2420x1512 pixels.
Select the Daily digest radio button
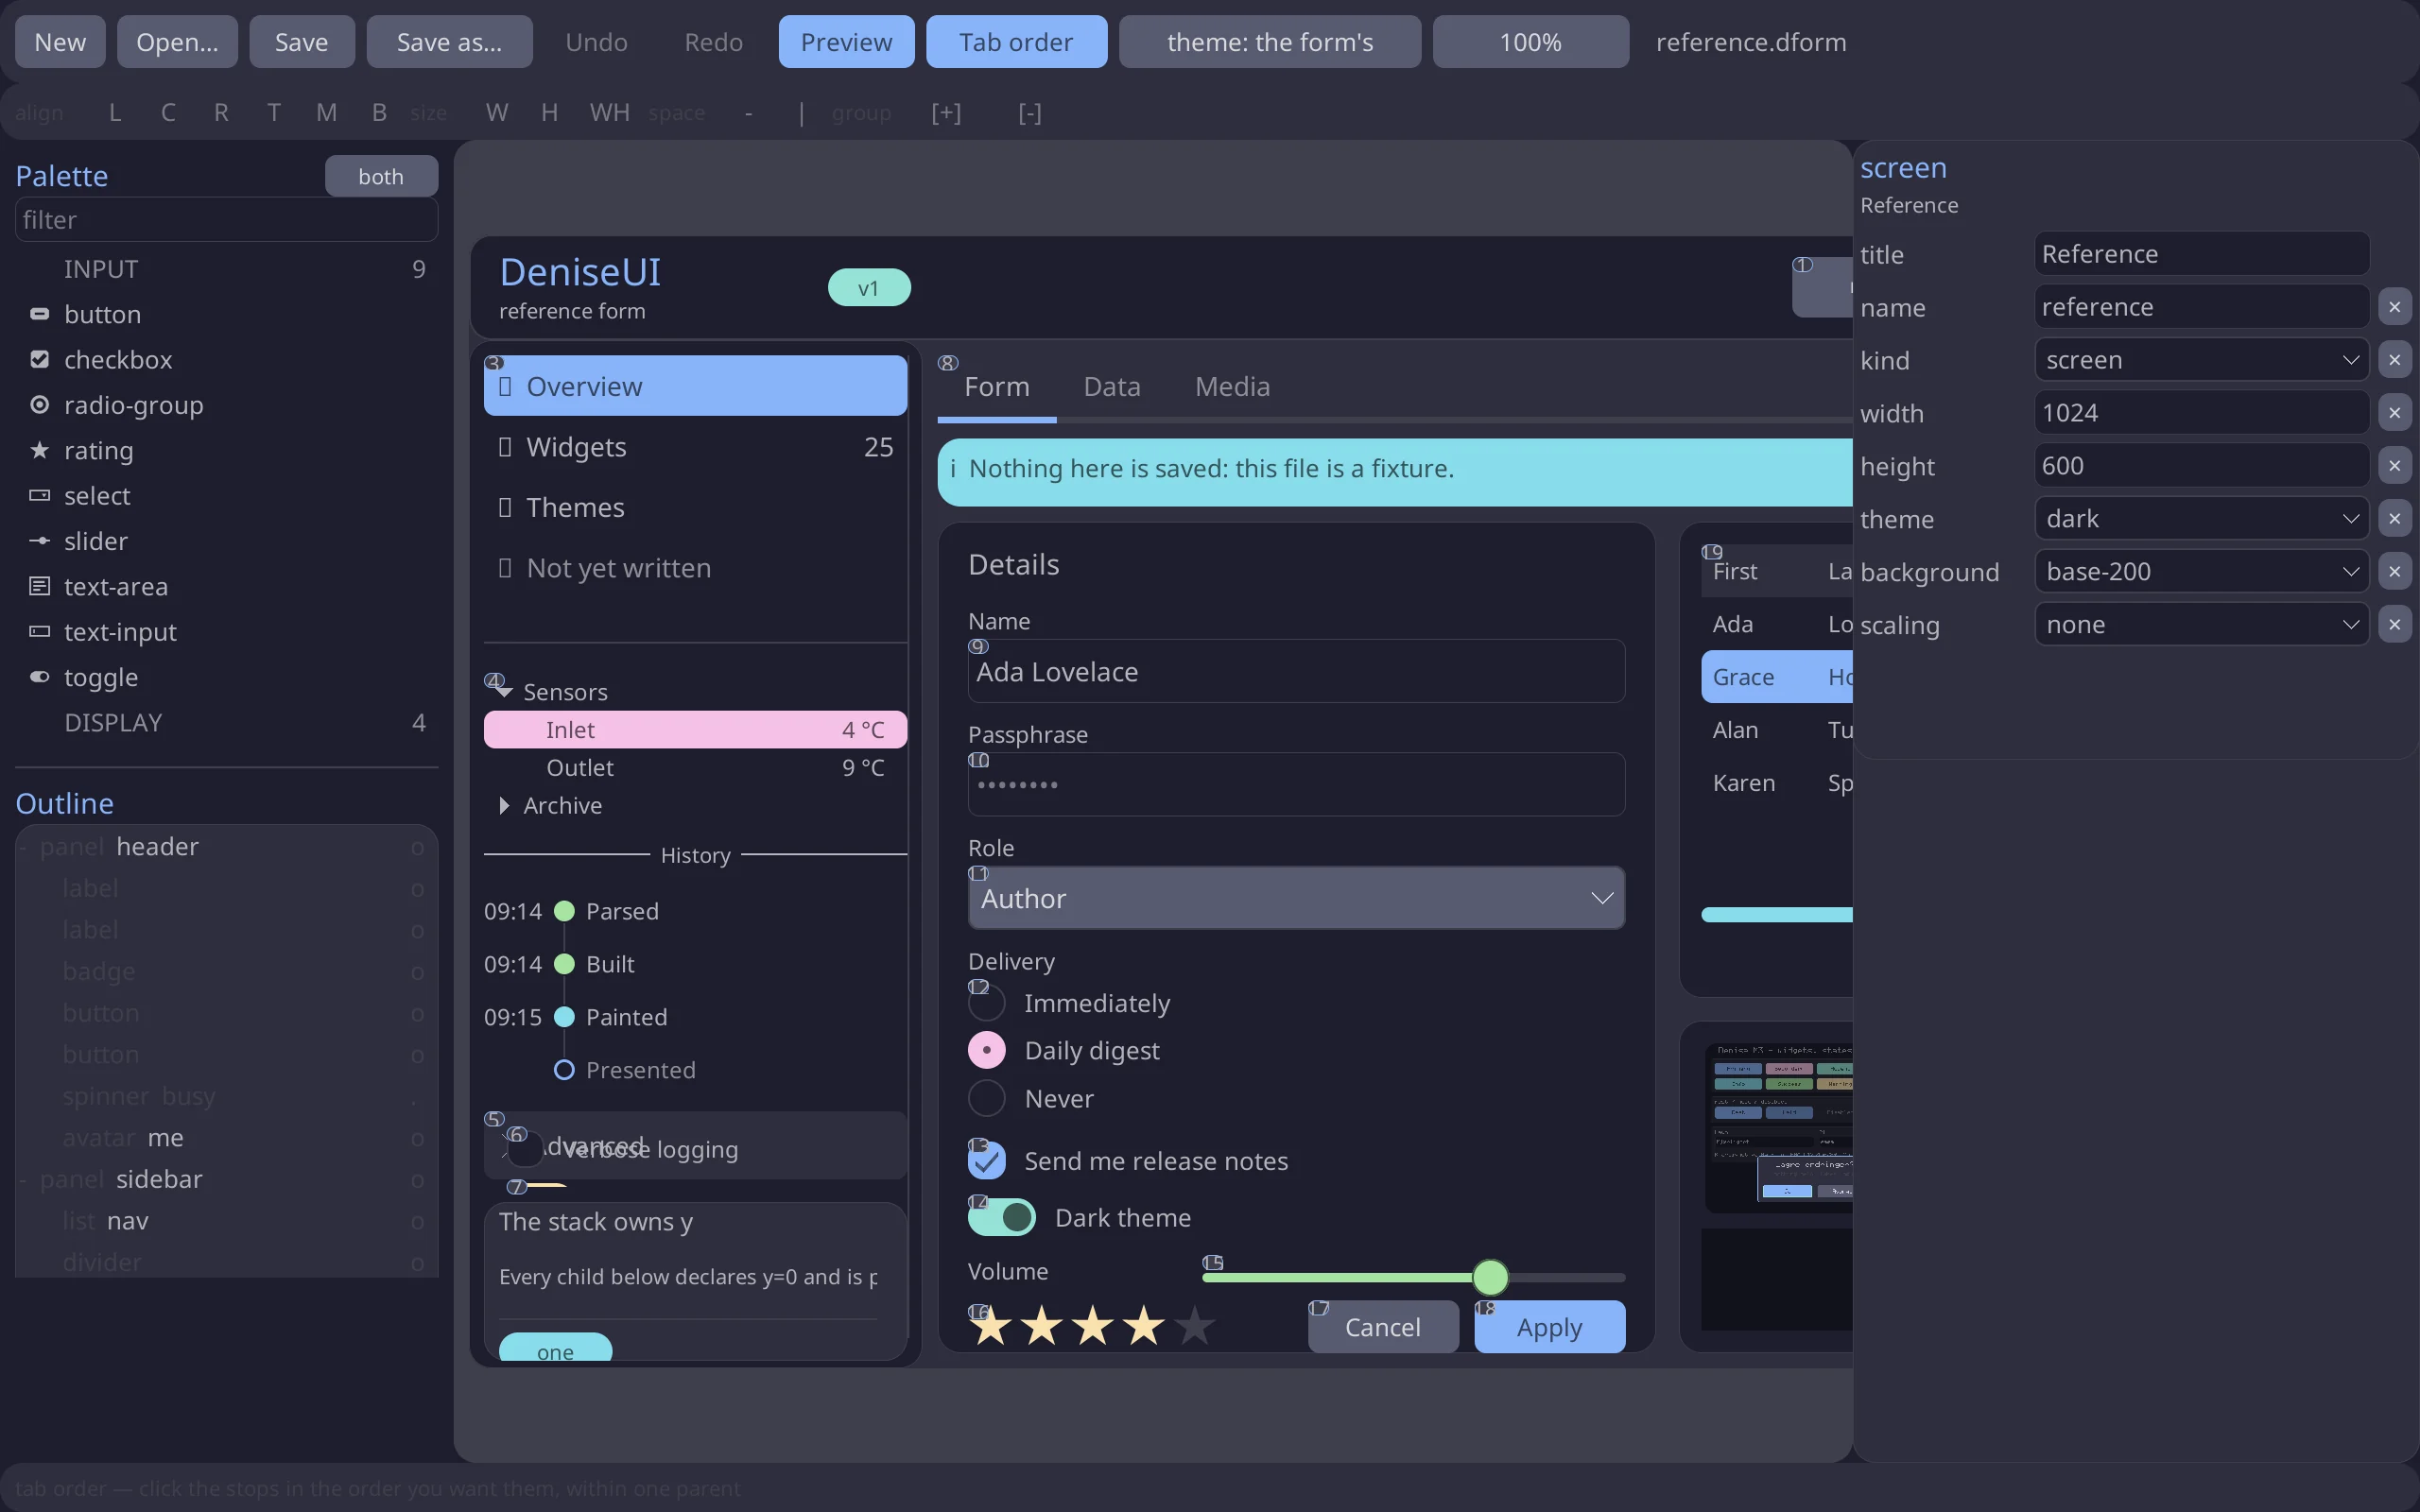987,1050
